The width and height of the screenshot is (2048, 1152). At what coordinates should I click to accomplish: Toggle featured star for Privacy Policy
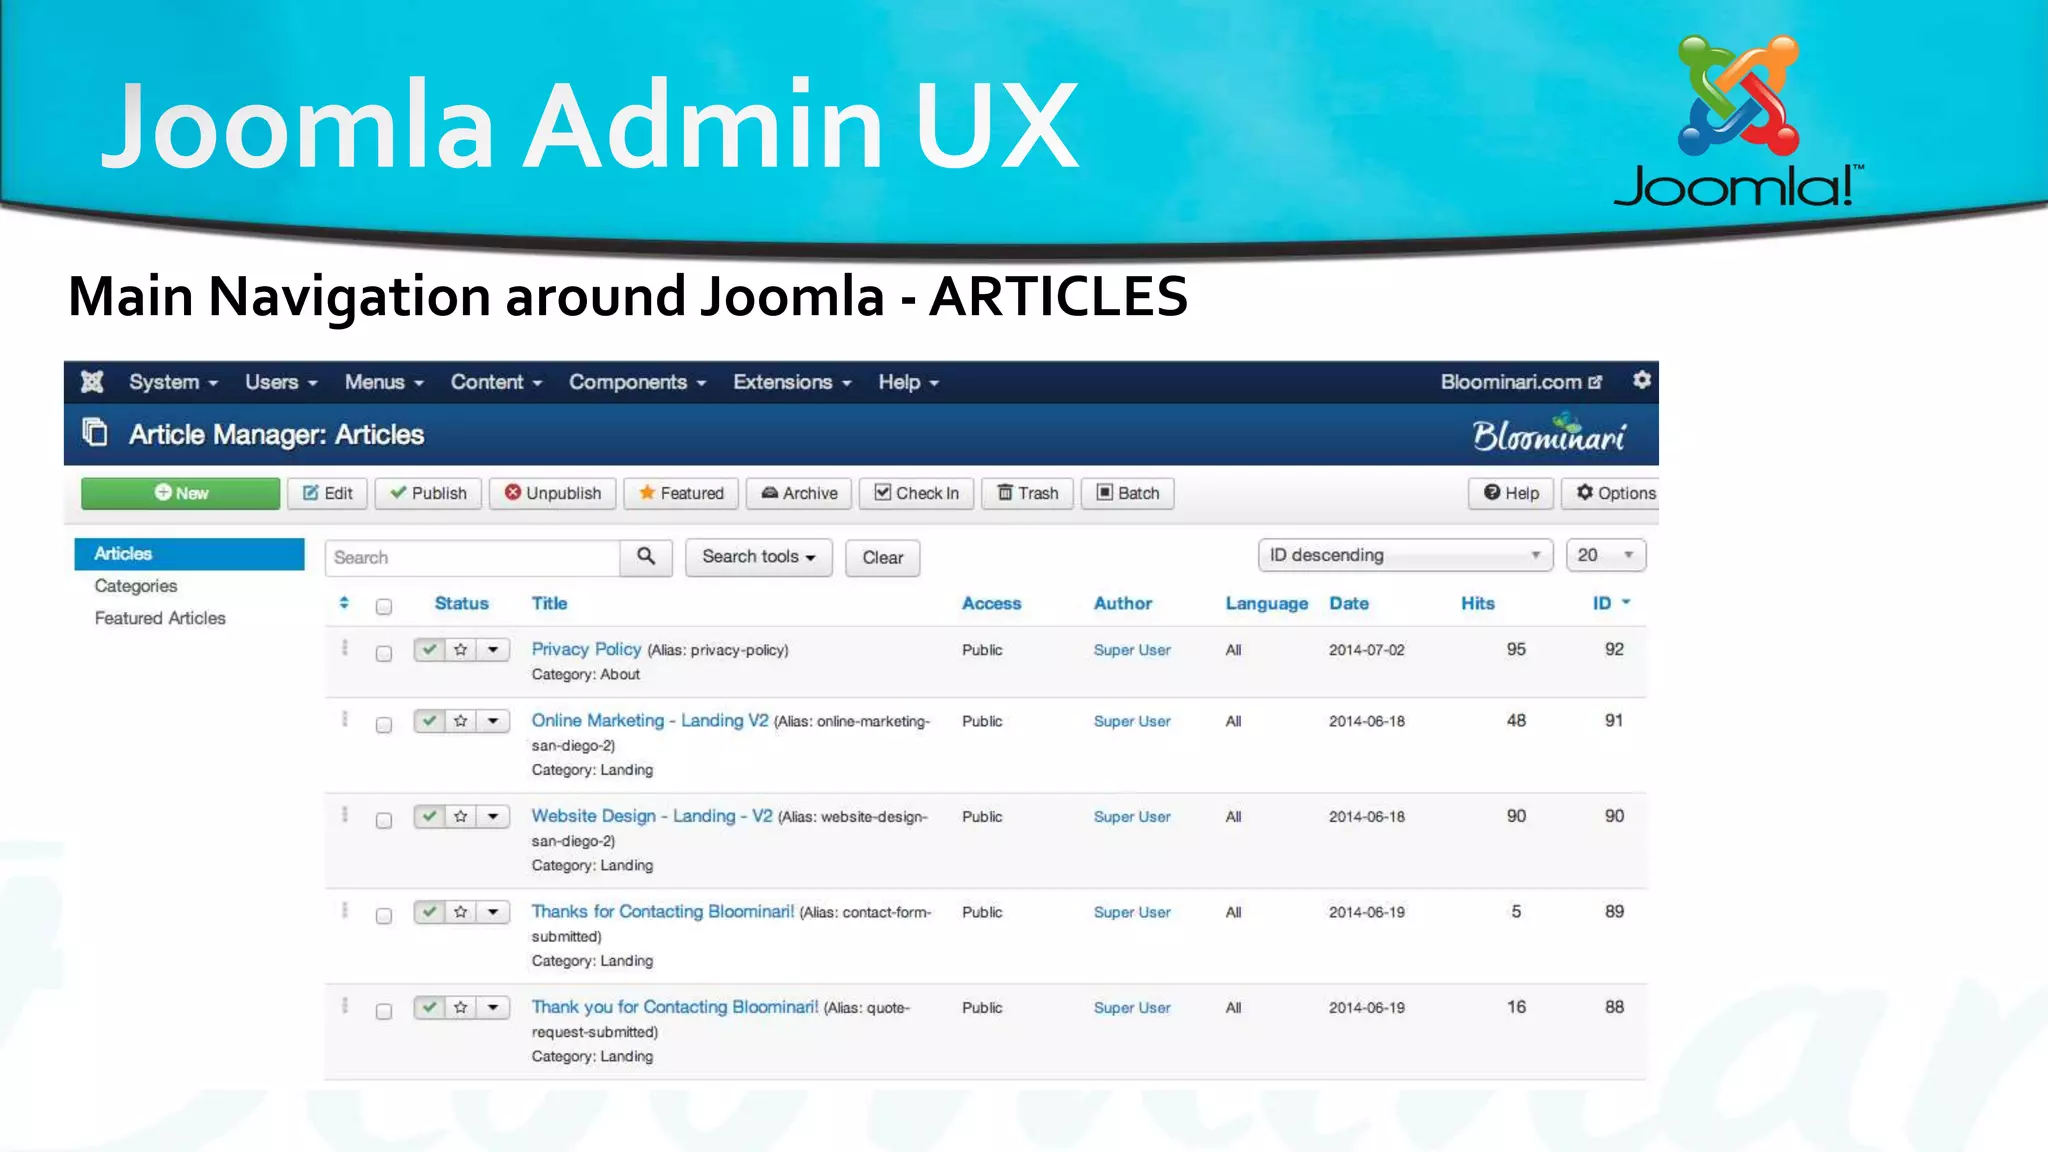[460, 650]
